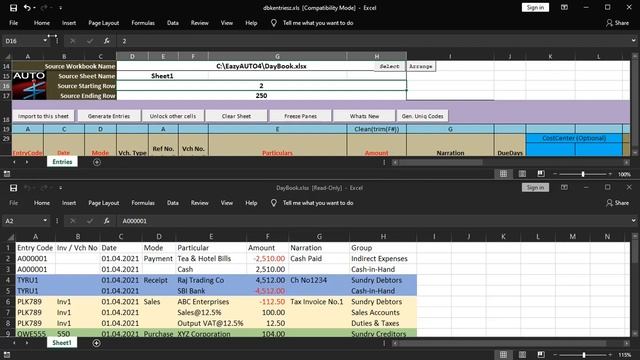
Task: Open Page Layout tab in top window
Action: coord(104,23)
